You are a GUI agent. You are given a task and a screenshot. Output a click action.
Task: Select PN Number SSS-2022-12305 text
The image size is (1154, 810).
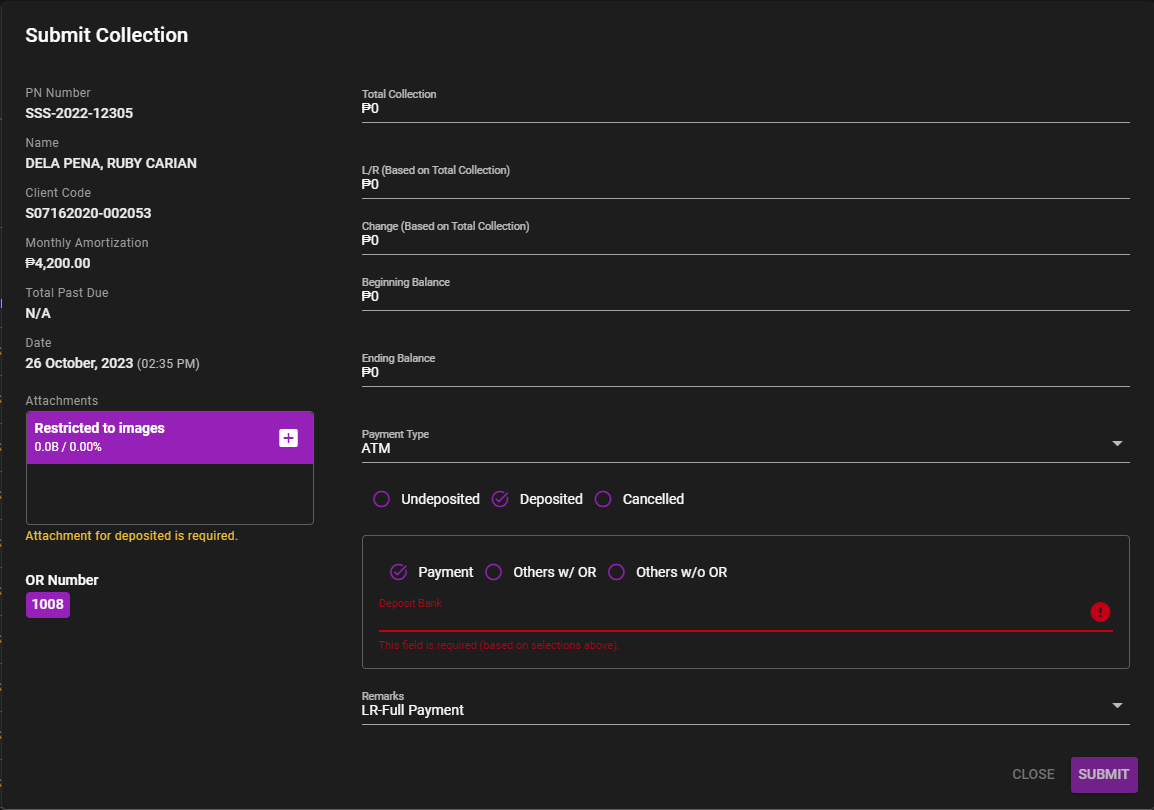coord(79,113)
